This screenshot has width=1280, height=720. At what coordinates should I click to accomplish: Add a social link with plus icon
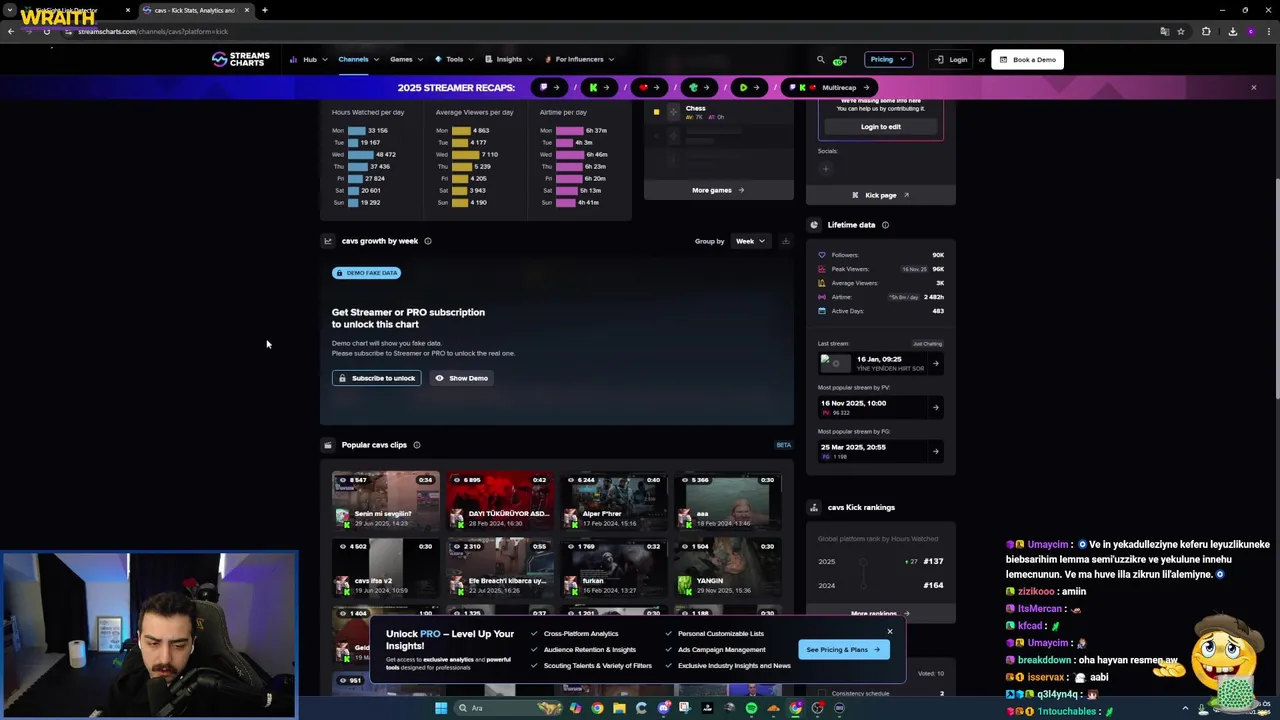(826, 169)
